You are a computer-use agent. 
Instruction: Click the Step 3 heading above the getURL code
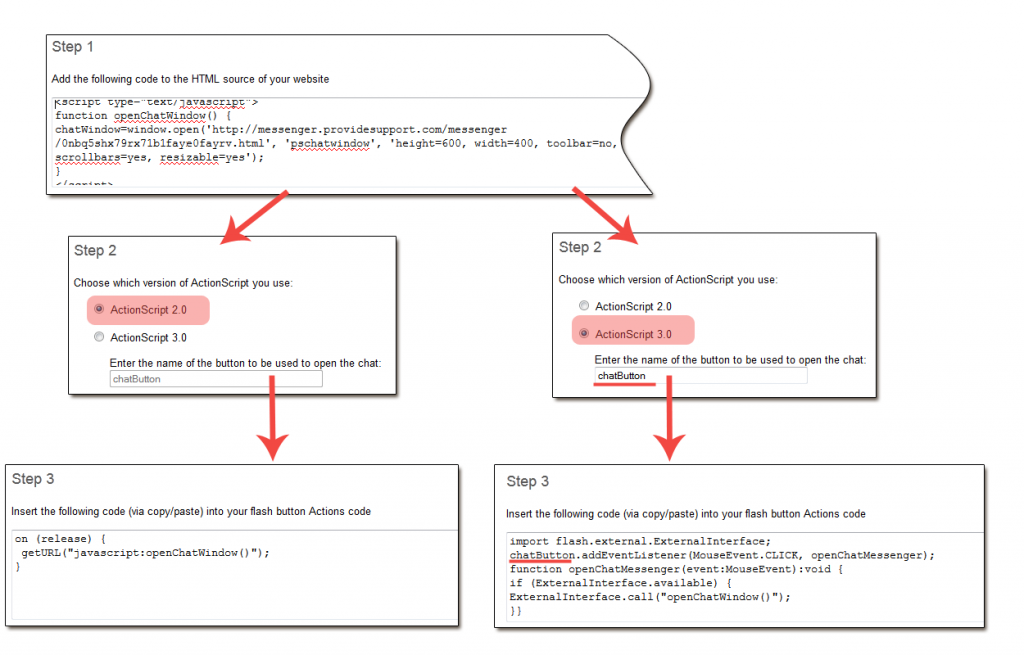coord(33,479)
